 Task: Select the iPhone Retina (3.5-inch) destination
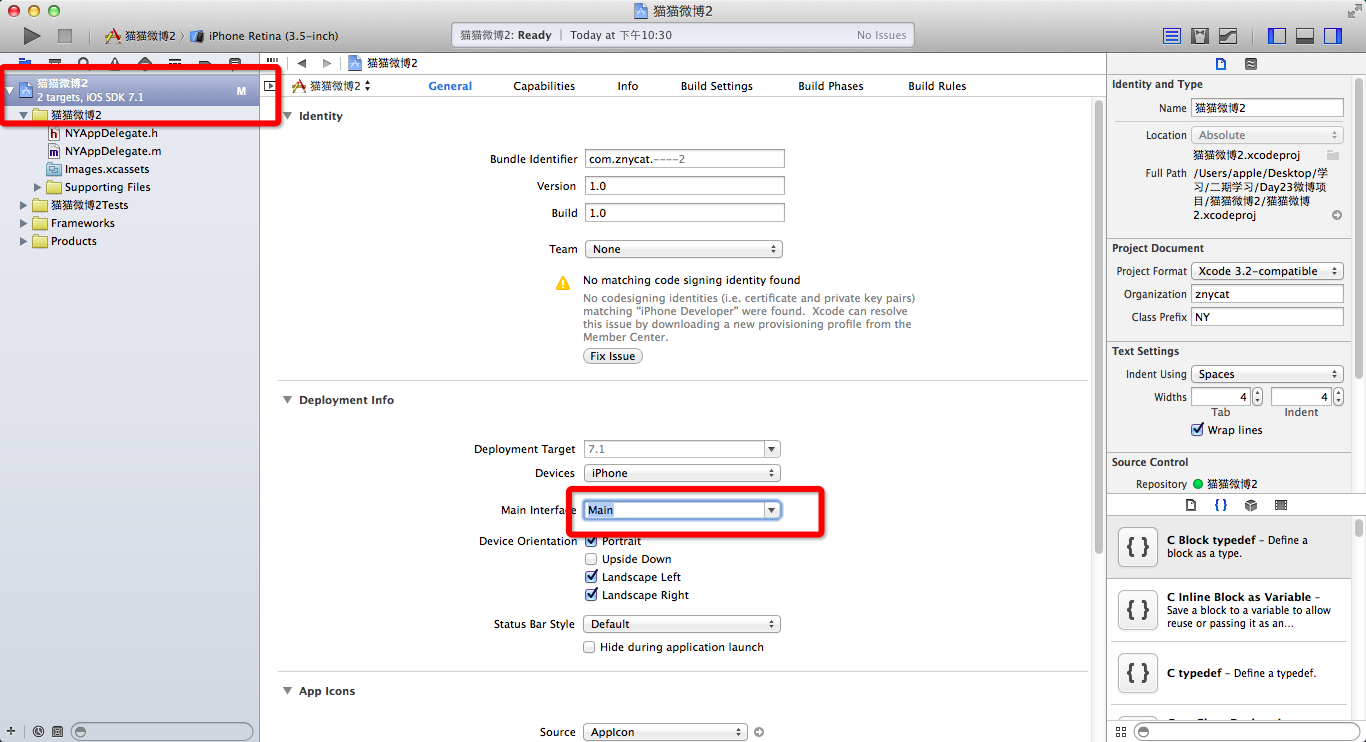click(265, 36)
